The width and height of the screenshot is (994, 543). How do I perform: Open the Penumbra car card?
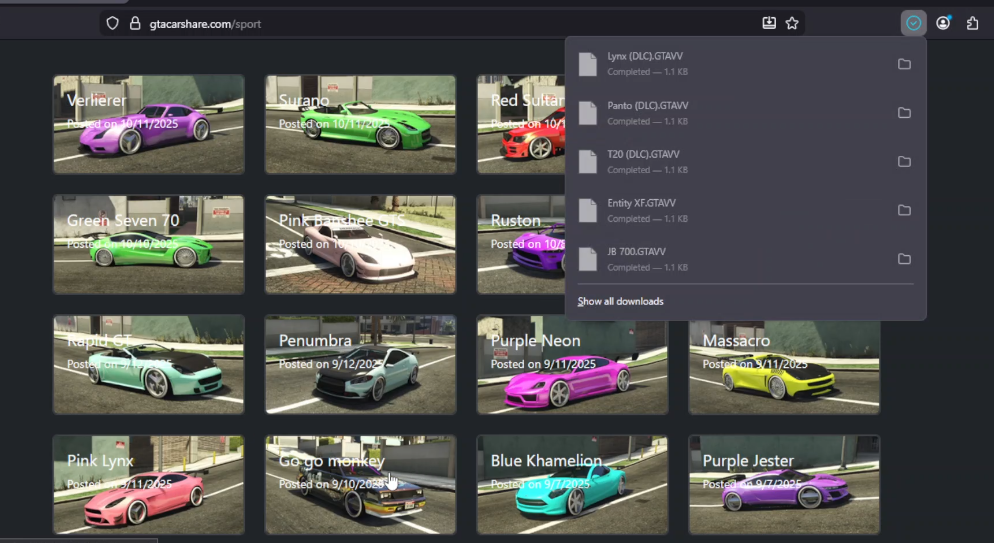[x=360, y=364]
